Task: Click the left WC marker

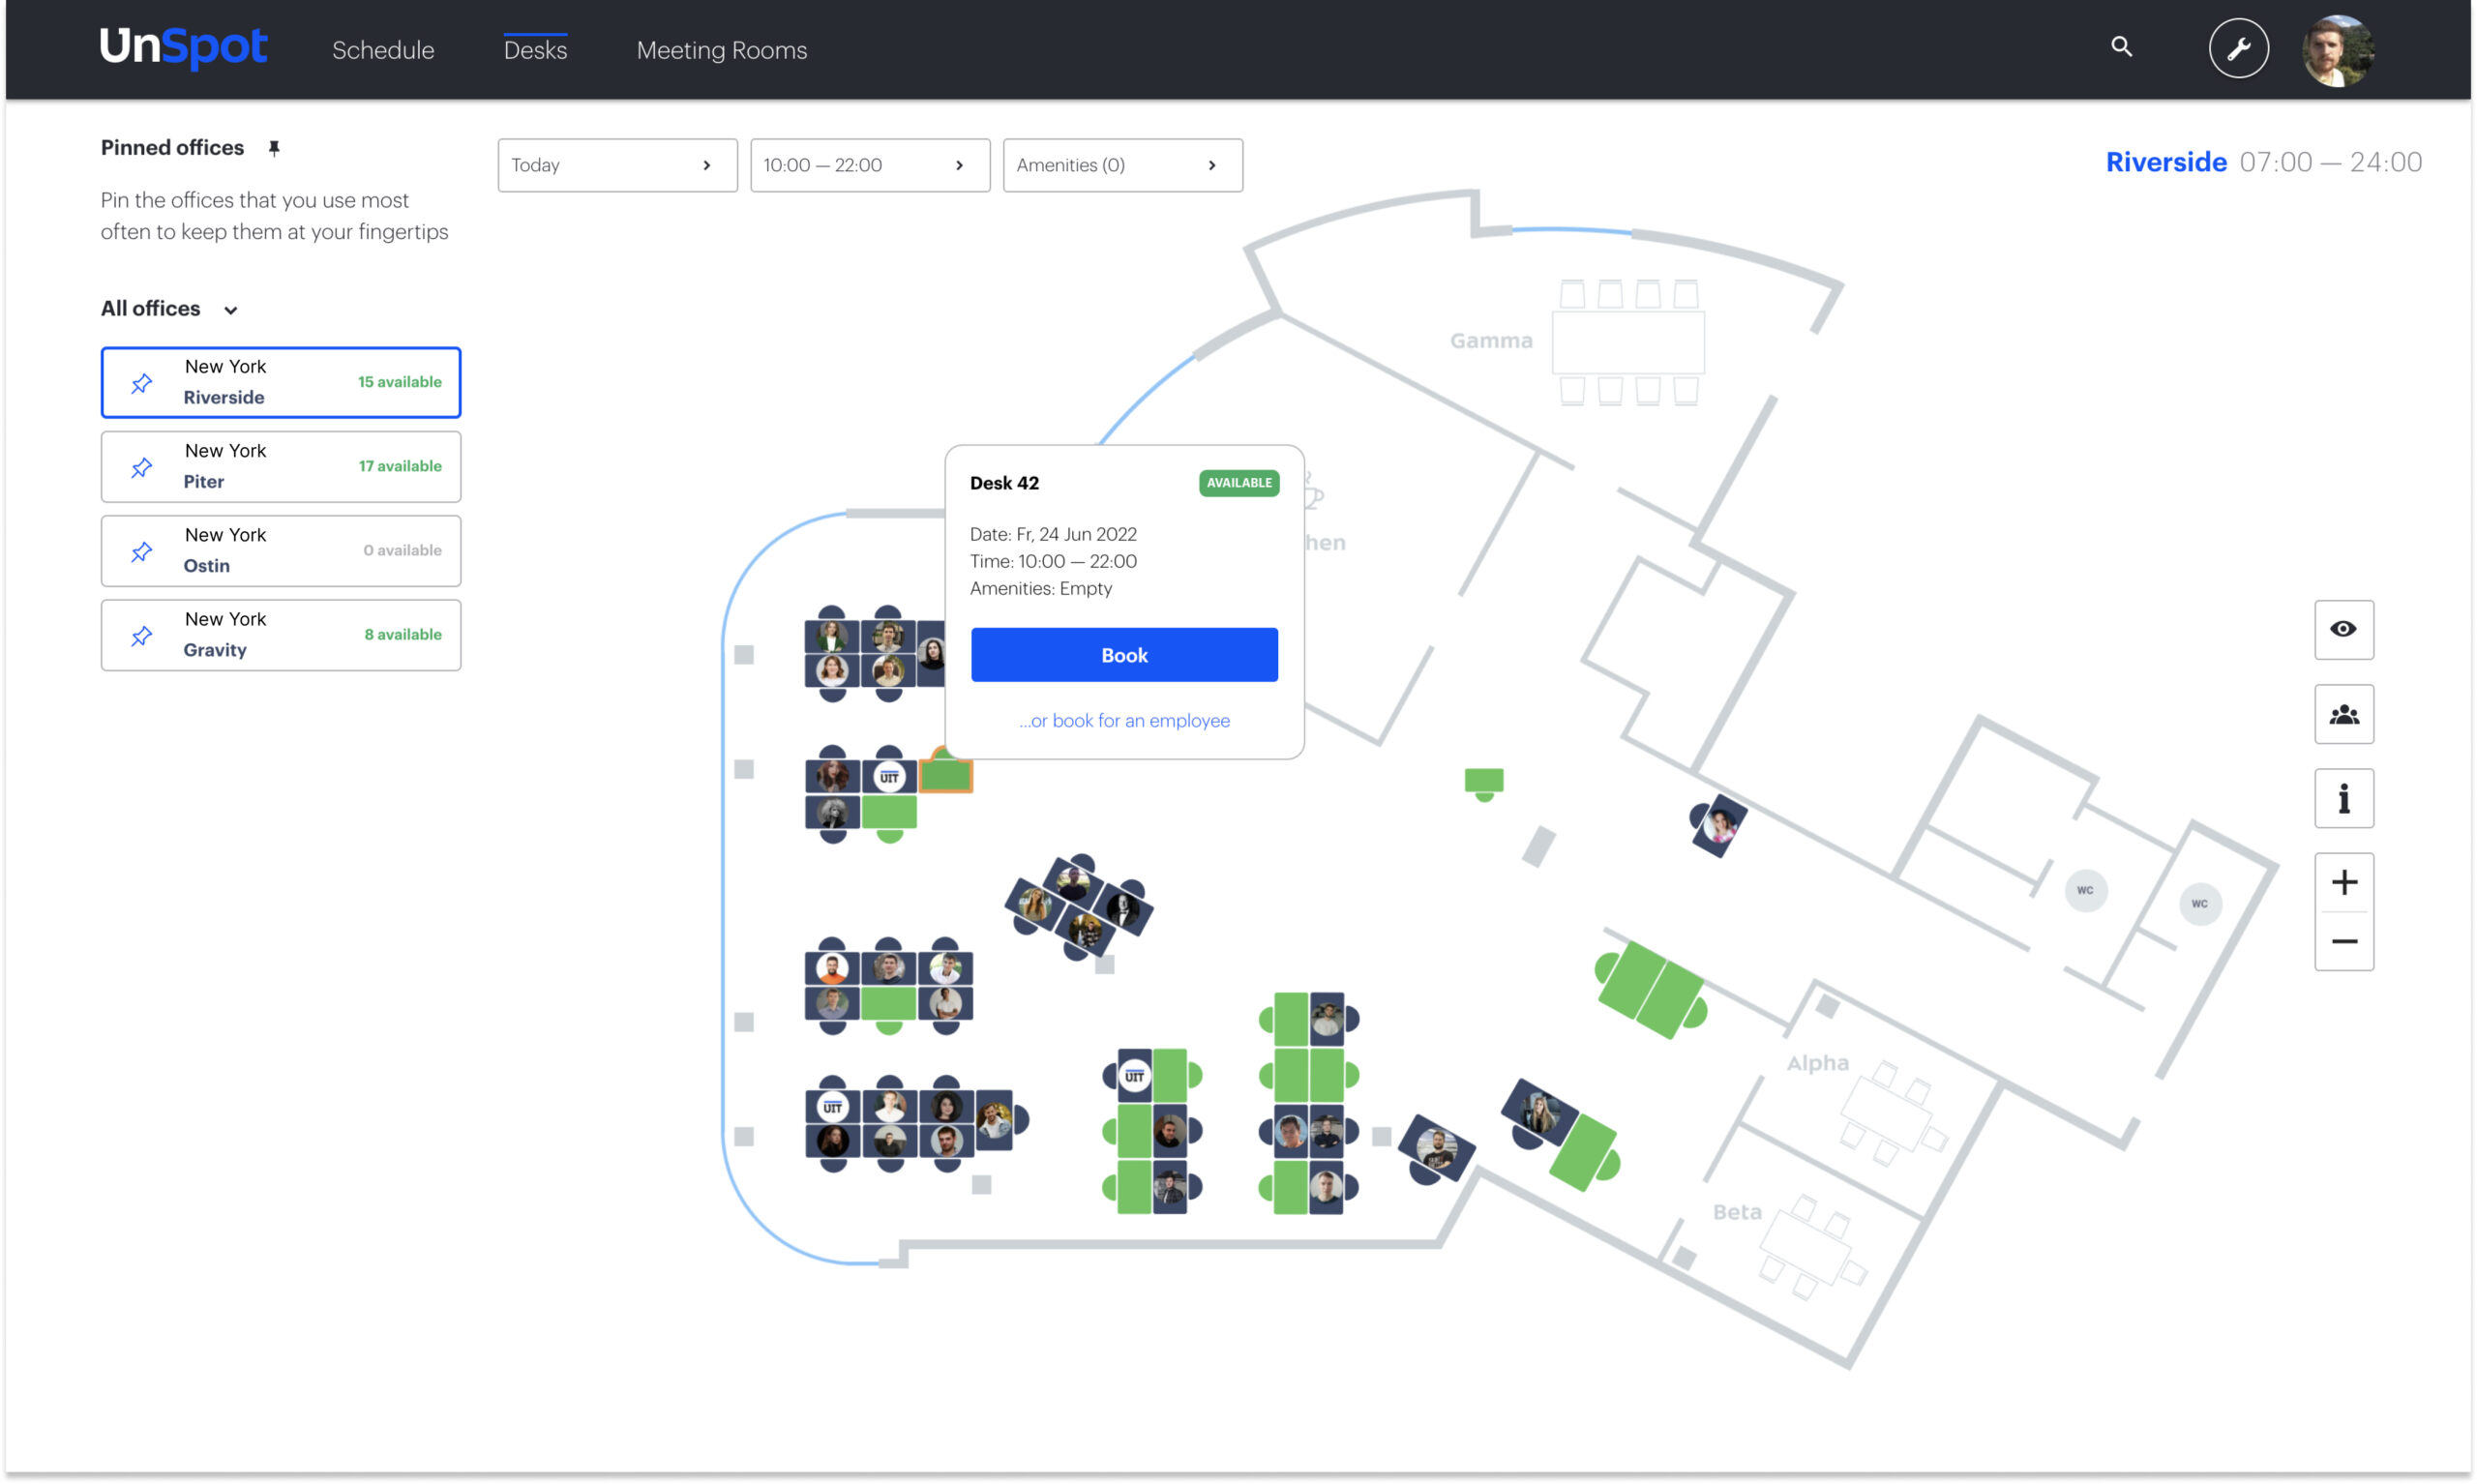Action: (2085, 890)
